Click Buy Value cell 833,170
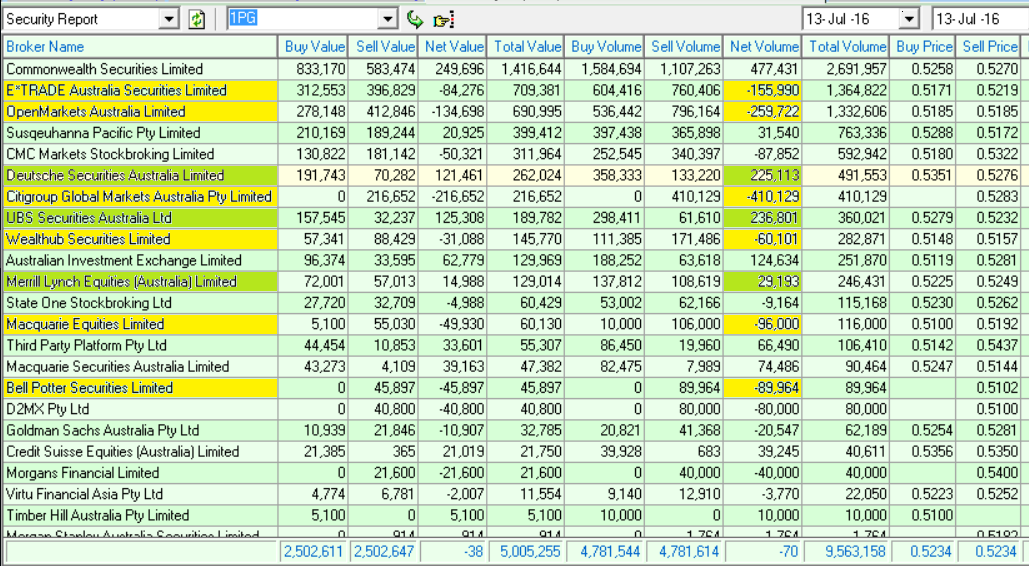The image size is (1029, 566). click(314, 69)
